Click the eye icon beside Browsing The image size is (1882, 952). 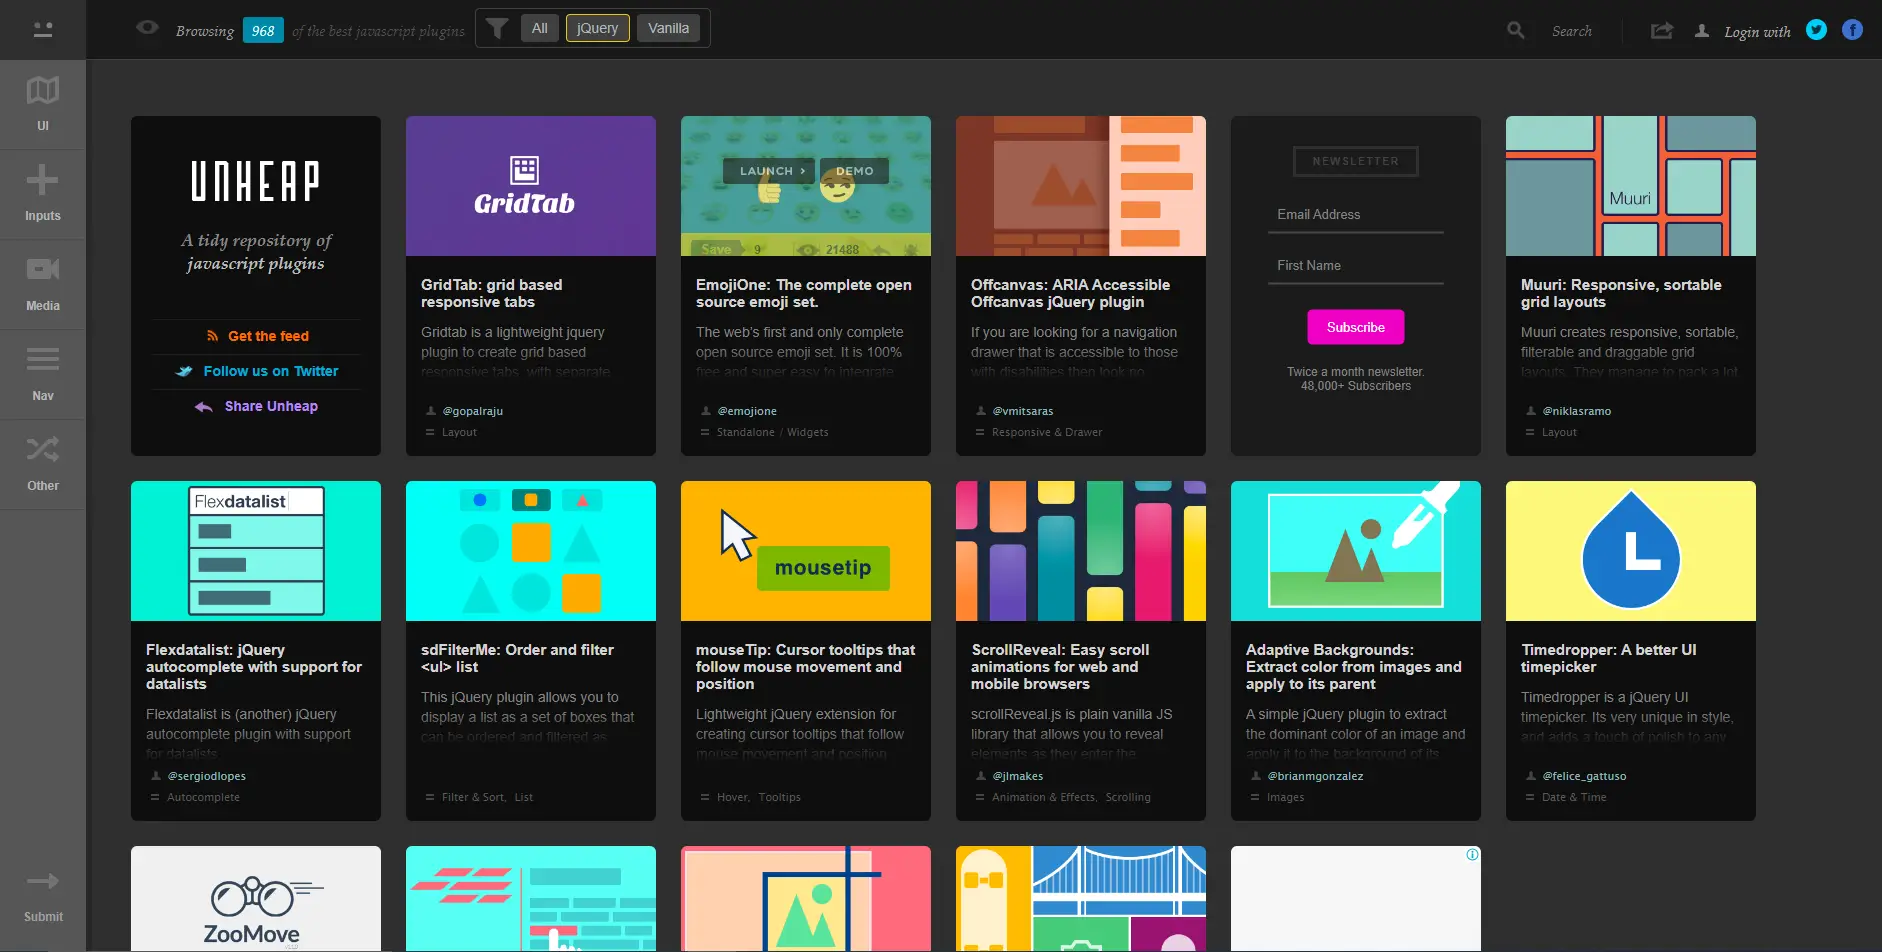click(147, 28)
